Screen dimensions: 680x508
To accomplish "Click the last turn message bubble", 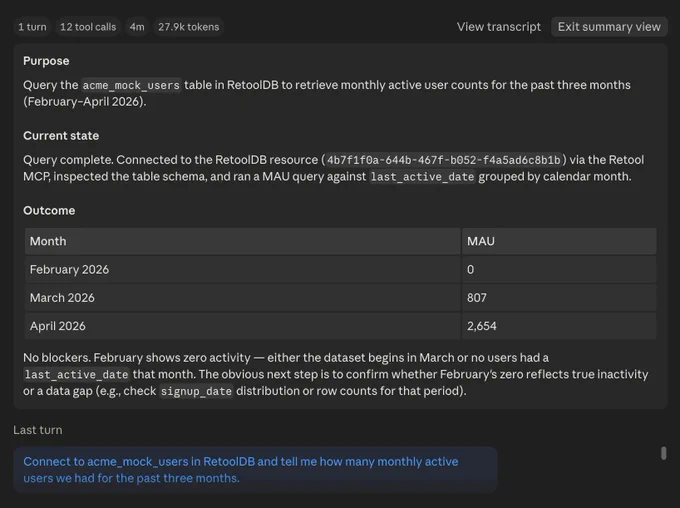I will point(255,470).
